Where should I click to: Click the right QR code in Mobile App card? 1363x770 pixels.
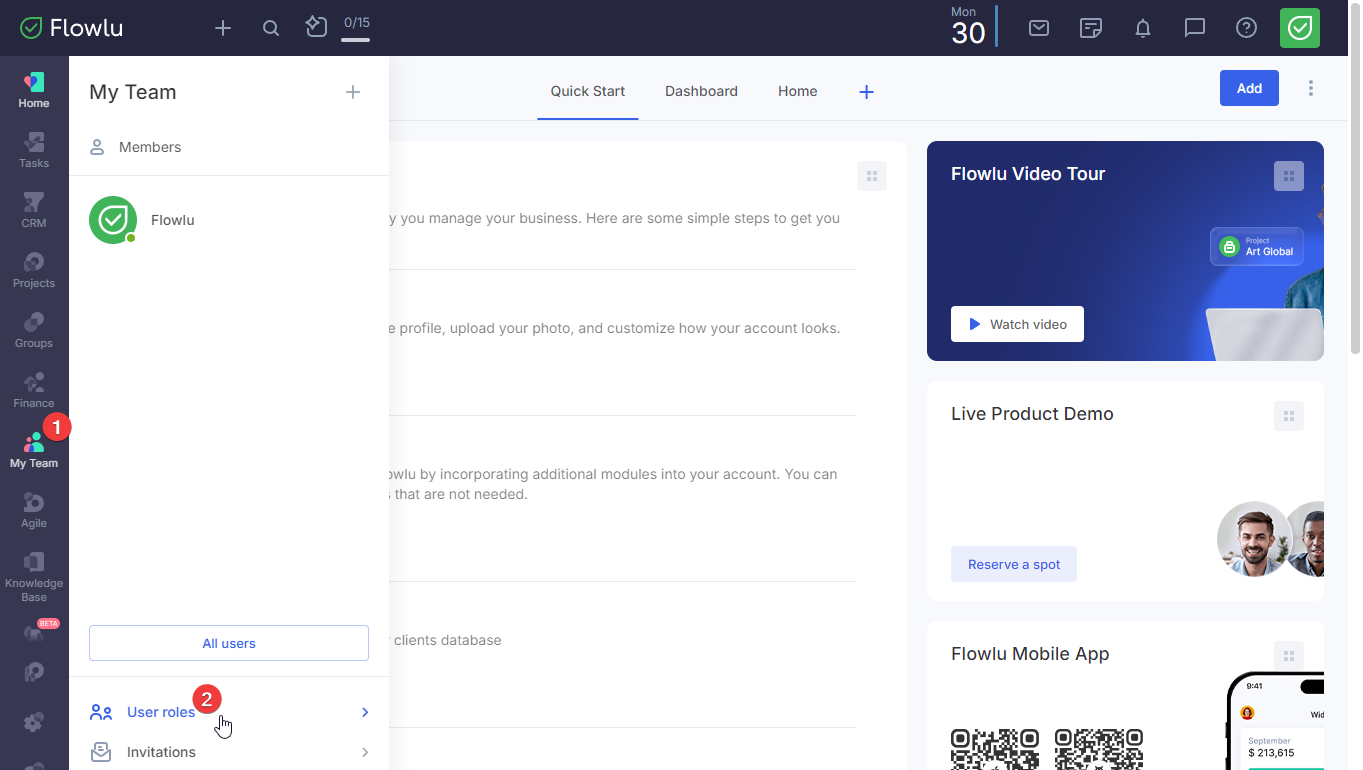click(1099, 749)
